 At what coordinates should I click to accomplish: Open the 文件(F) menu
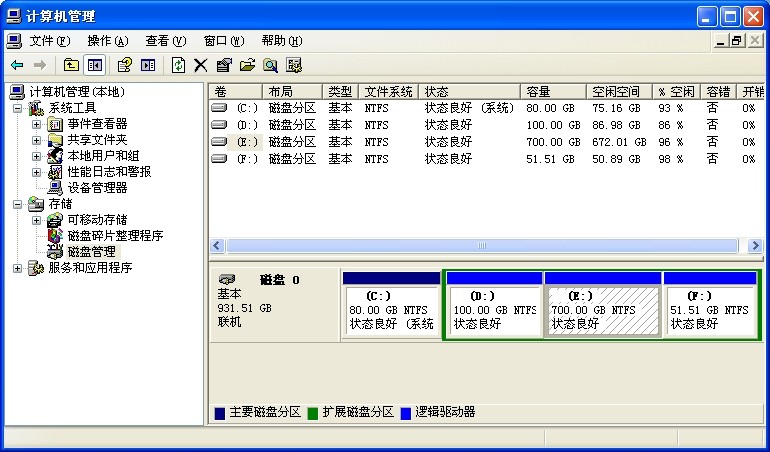coord(50,41)
